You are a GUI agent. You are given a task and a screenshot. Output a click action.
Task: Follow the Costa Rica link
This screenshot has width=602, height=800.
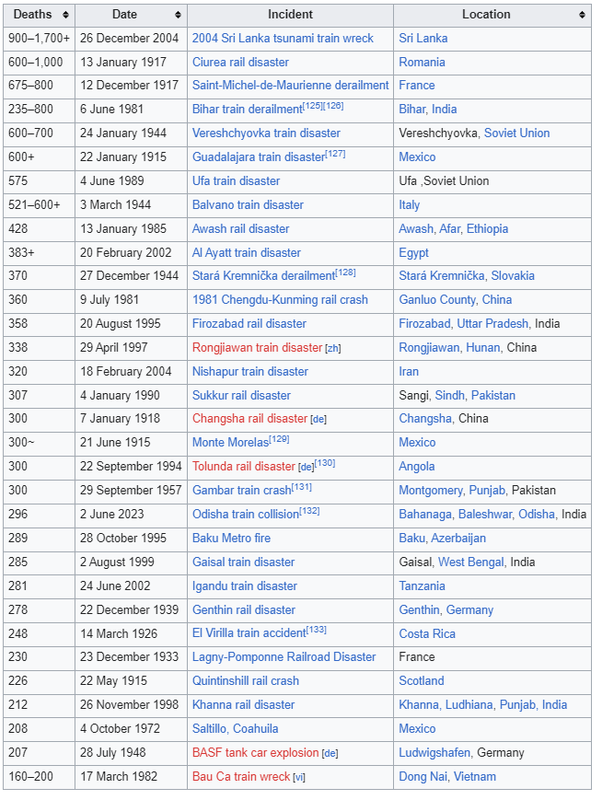[427, 634]
